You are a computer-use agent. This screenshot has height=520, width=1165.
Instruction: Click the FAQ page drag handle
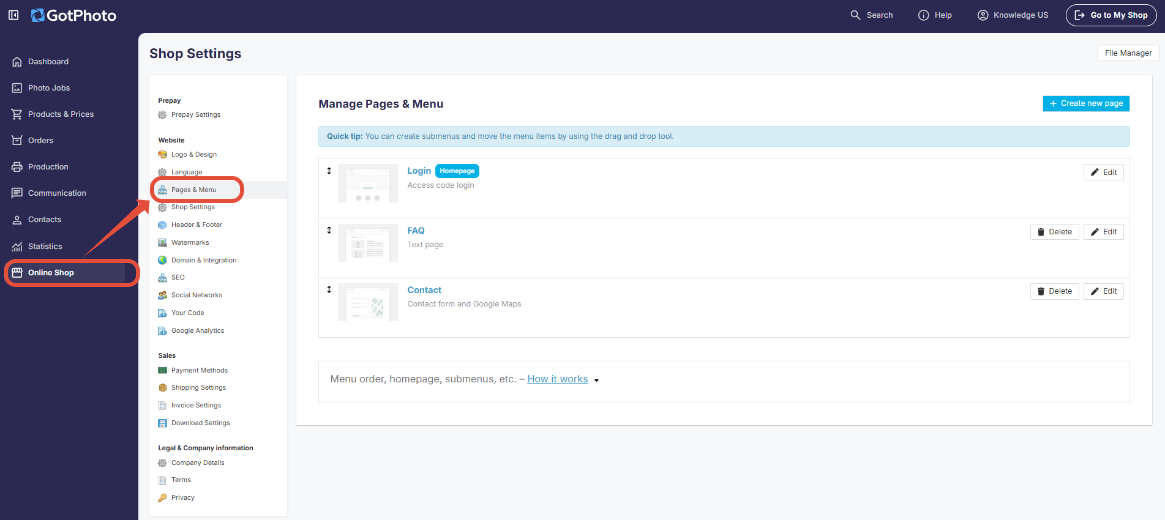328,230
